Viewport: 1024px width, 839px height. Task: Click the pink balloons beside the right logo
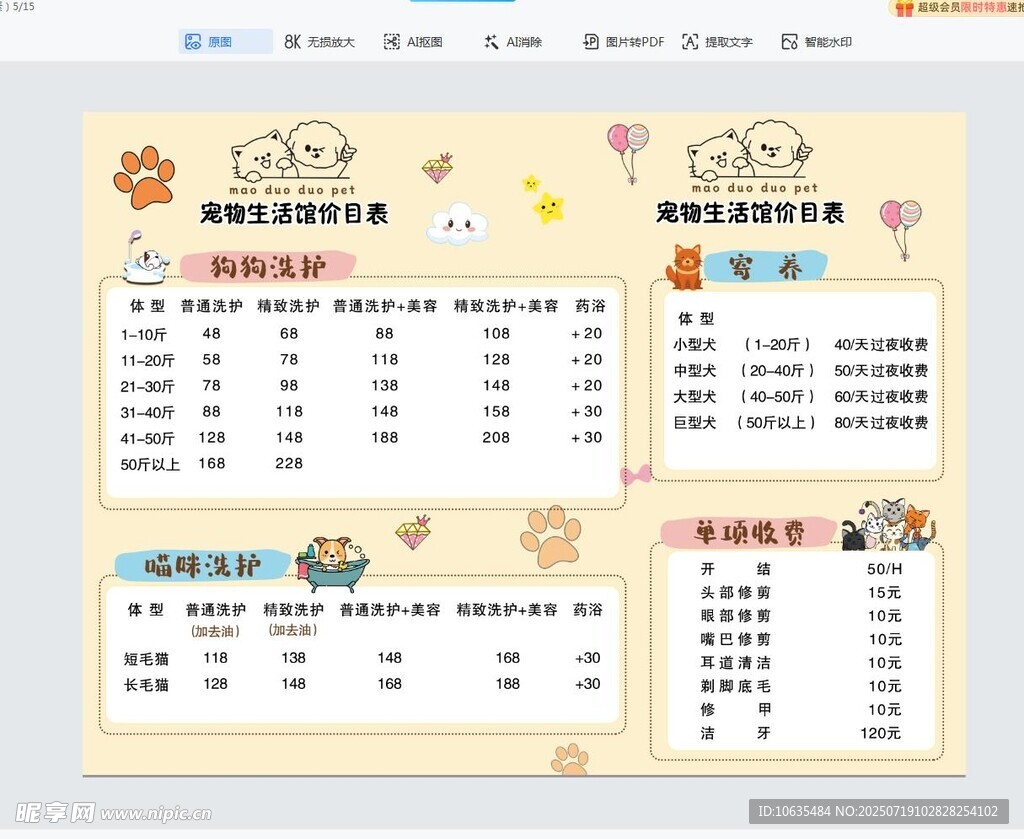click(x=628, y=148)
